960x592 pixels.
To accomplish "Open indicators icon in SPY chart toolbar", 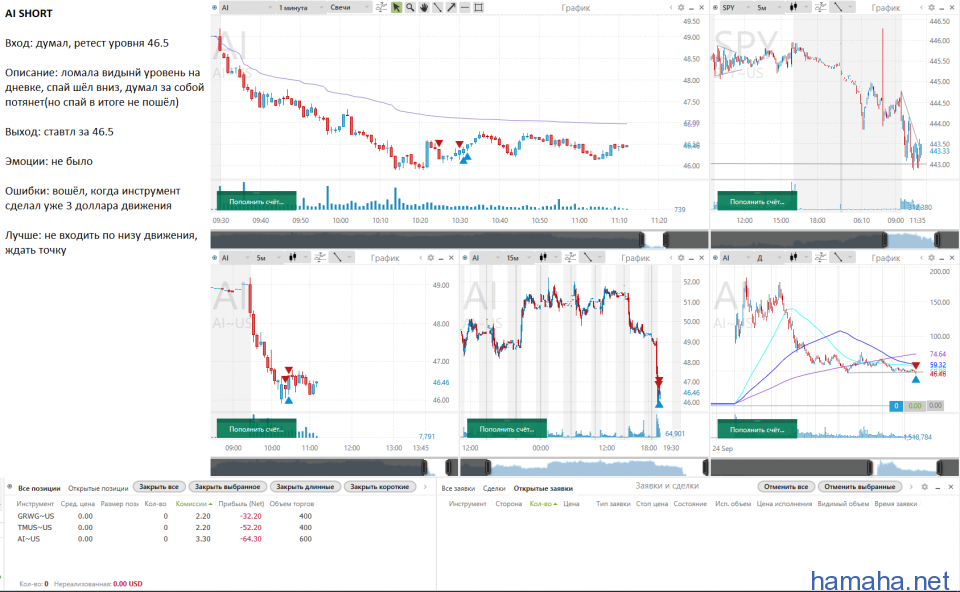I will pos(820,7).
